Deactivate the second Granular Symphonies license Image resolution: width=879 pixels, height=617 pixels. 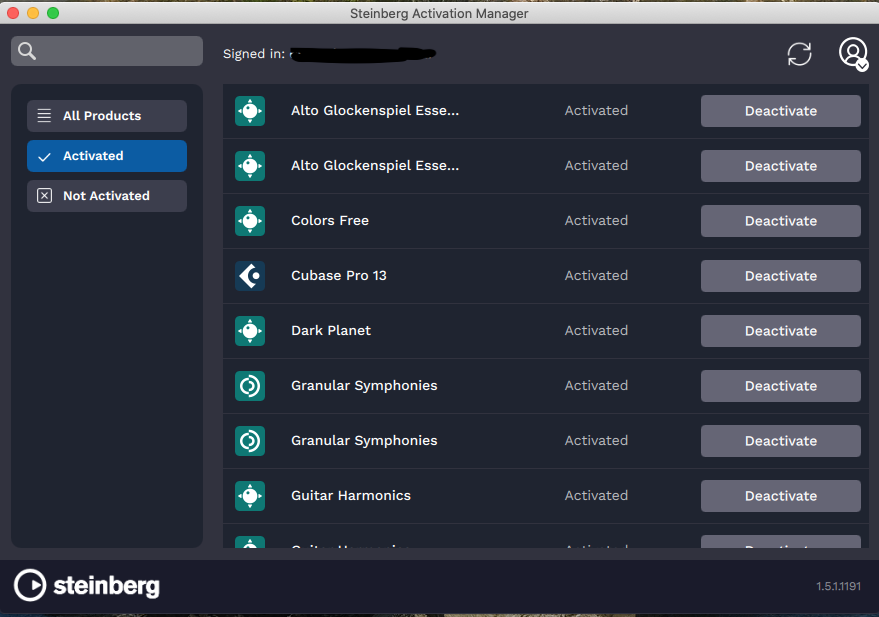click(x=780, y=441)
